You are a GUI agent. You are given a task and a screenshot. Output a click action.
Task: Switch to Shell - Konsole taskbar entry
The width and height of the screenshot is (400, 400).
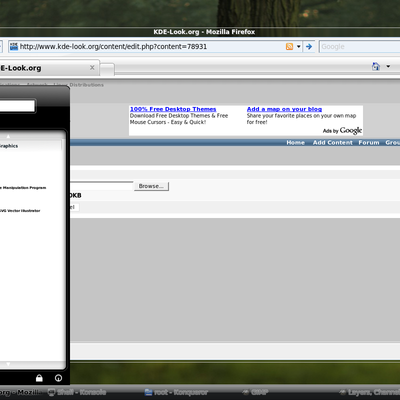point(77,392)
